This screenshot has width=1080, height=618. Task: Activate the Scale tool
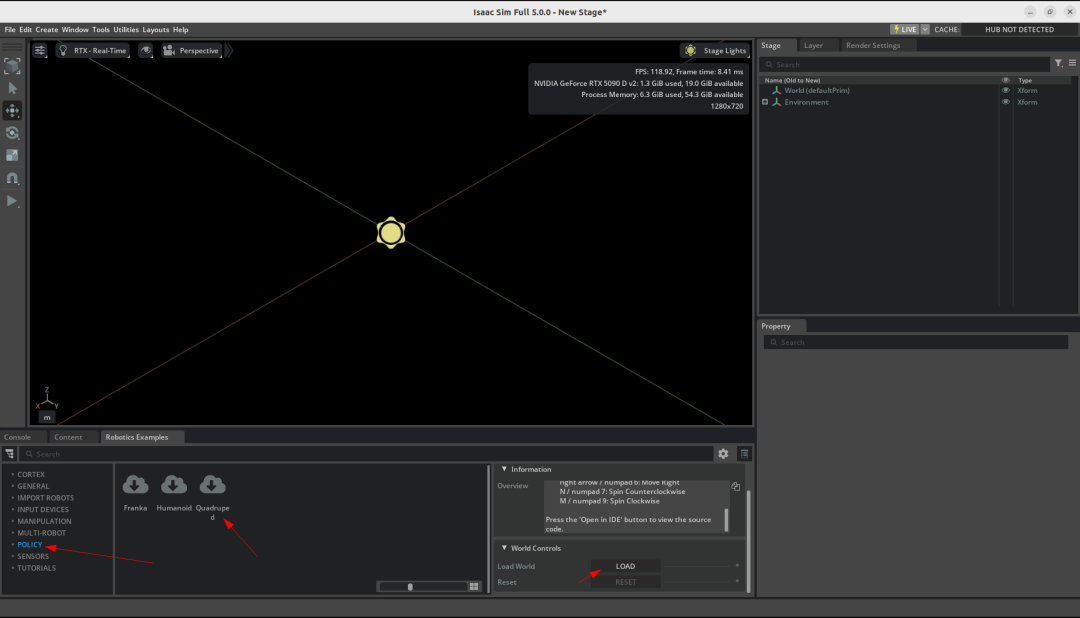click(12, 156)
